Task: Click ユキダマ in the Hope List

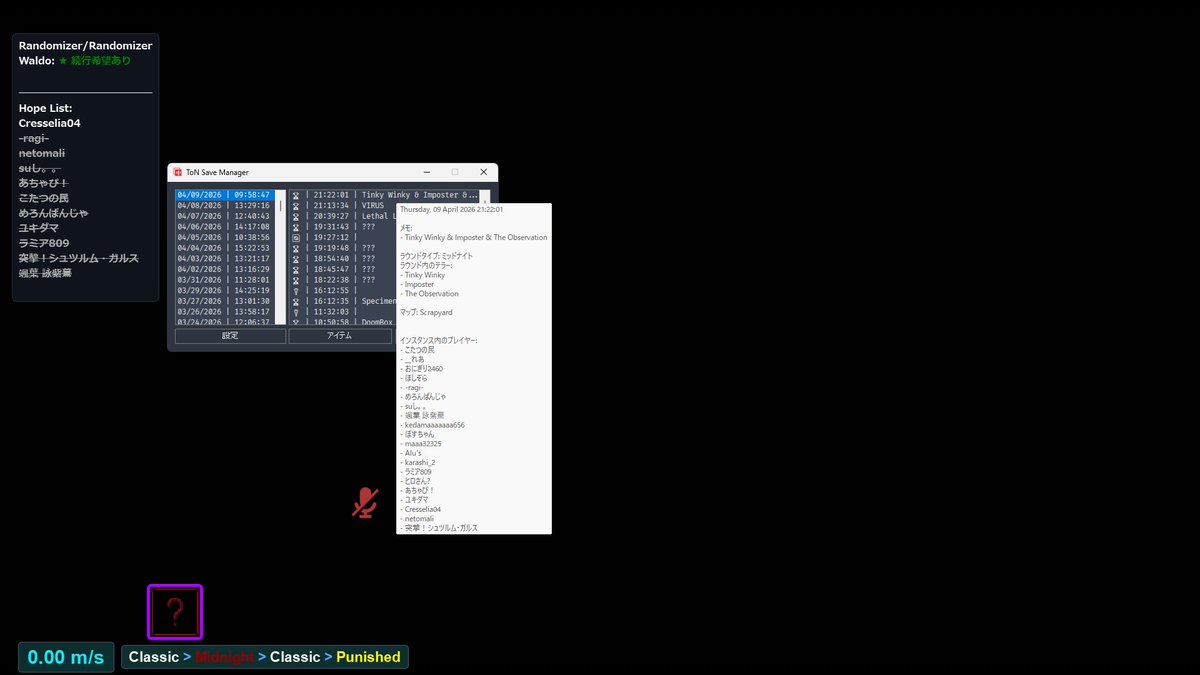Action: (39, 228)
